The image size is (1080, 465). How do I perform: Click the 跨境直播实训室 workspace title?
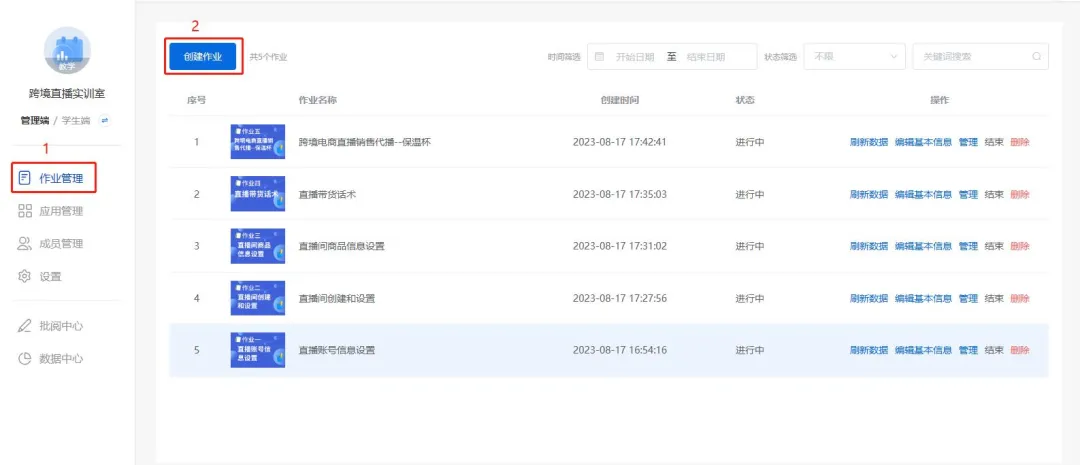[x=67, y=94]
